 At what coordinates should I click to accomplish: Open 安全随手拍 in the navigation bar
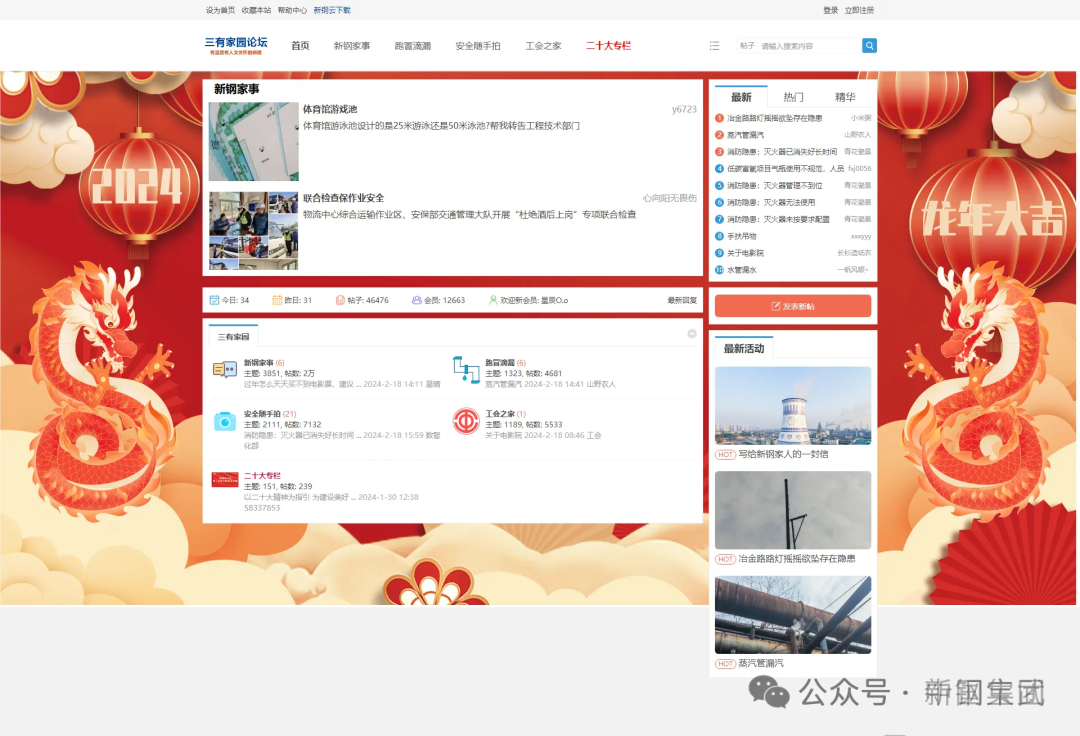coord(477,46)
